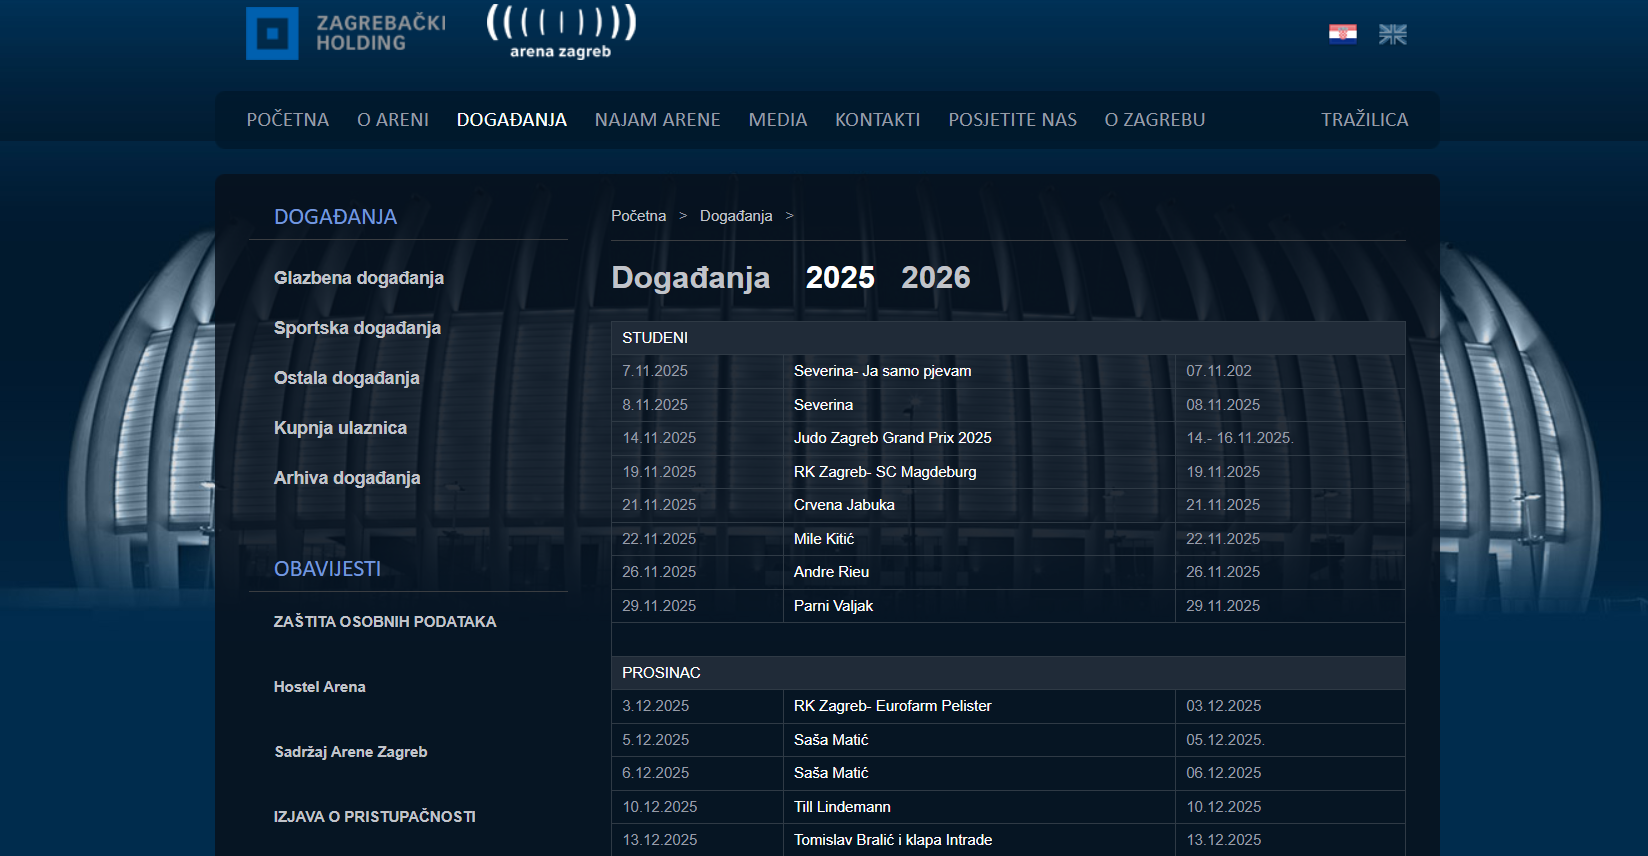Open Glazbena događanja in sidebar
The width and height of the screenshot is (1648, 856).
point(358,278)
